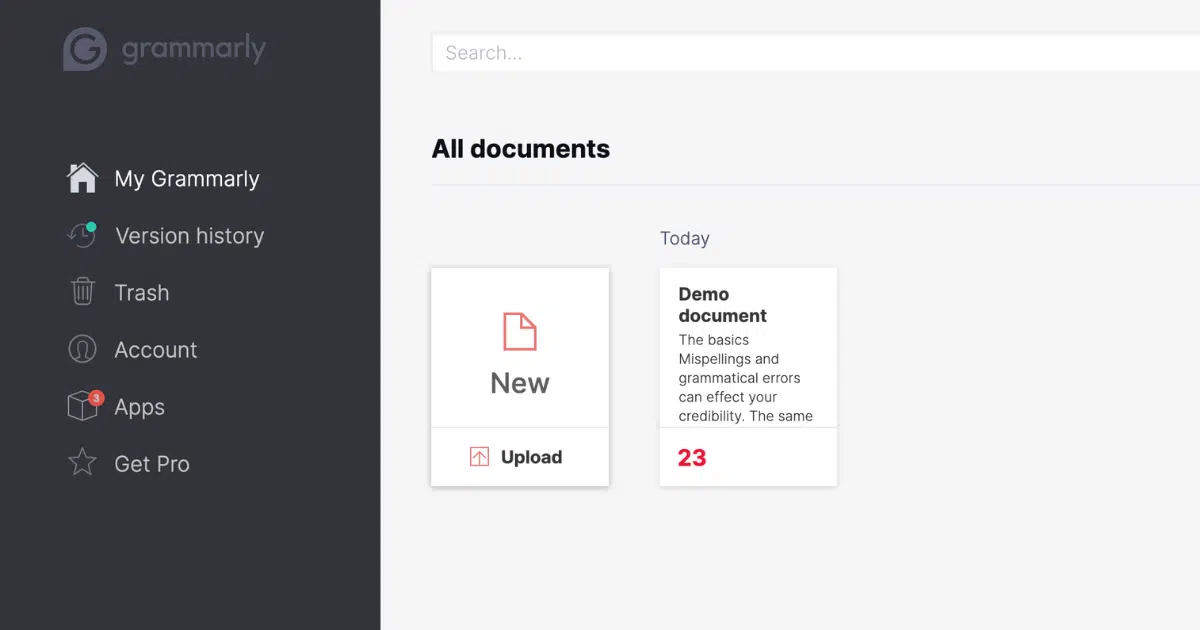Click the Get Pro star icon

(x=82, y=463)
